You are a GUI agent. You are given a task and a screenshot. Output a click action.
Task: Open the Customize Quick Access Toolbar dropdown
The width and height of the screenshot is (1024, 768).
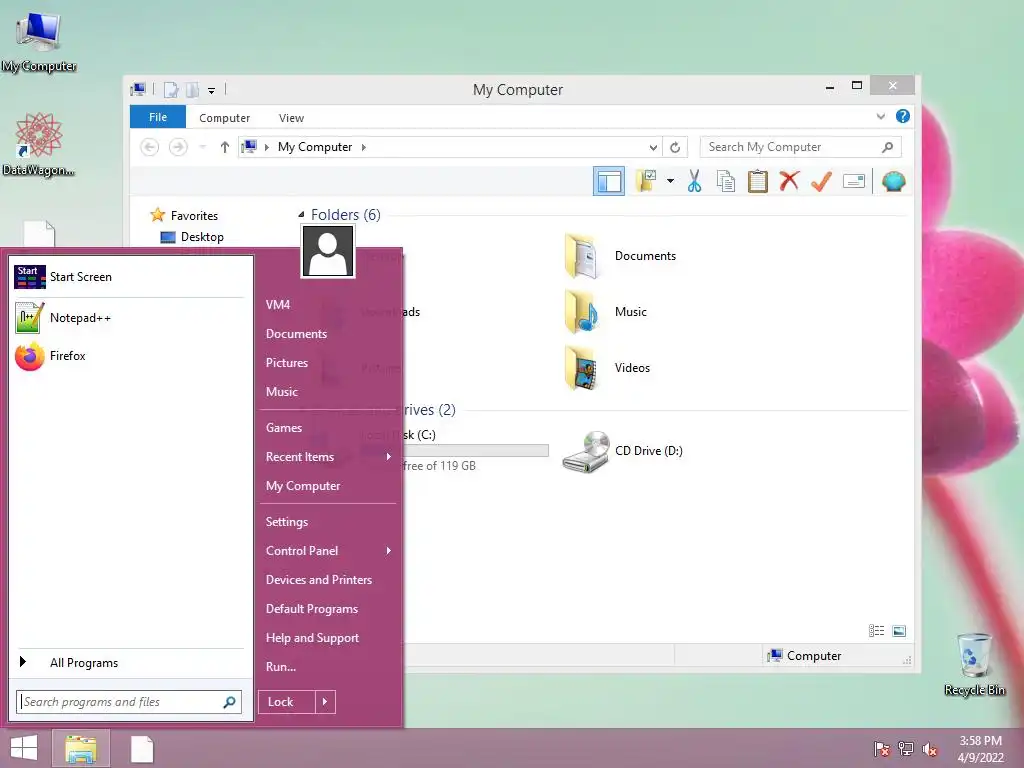coord(212,90)
